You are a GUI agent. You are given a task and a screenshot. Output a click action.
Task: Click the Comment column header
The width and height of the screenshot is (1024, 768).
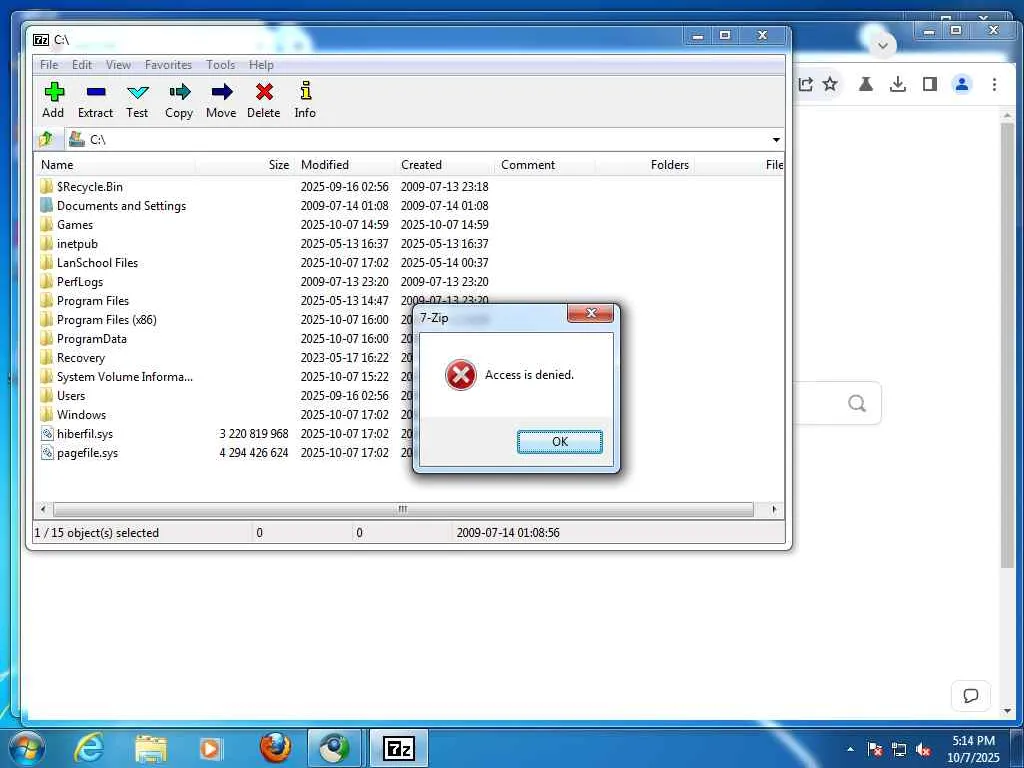pyautogui.click(x=545, y=165)
